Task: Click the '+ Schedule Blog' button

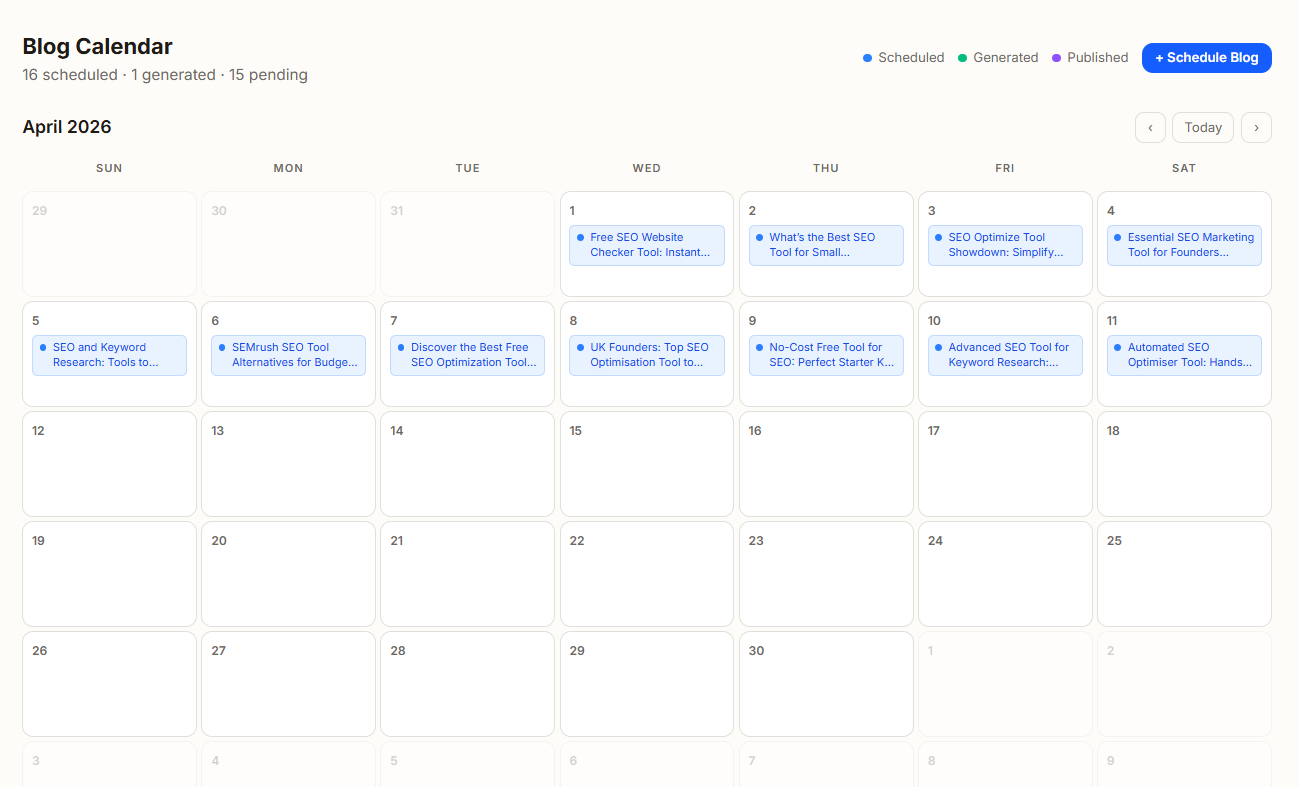Action: tap(1207, 58)
